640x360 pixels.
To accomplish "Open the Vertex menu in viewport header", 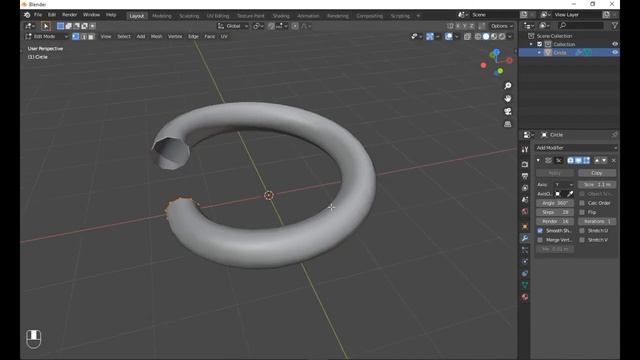I will [175, 36].
